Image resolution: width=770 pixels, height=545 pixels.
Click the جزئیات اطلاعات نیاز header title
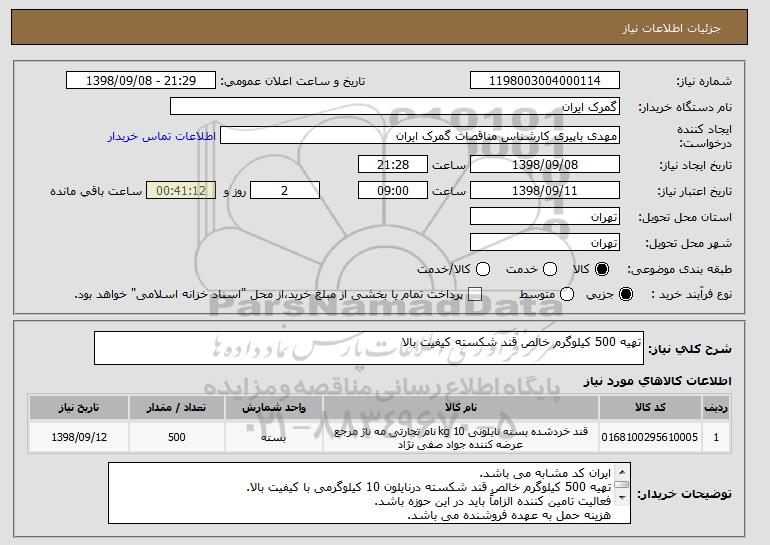(x=671, y=28)
